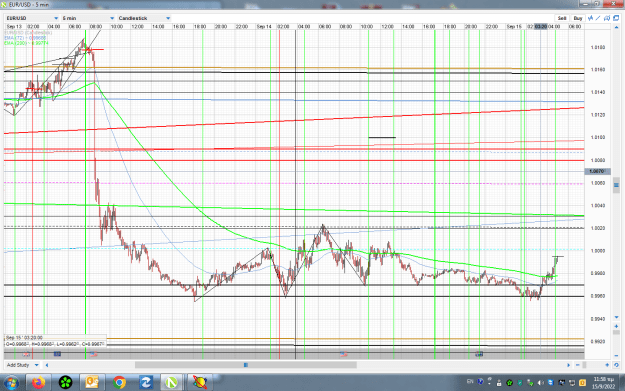Click the volume speaker tray icon
The width and height of the screenshot is (625, 391).
tap(540, 383)
